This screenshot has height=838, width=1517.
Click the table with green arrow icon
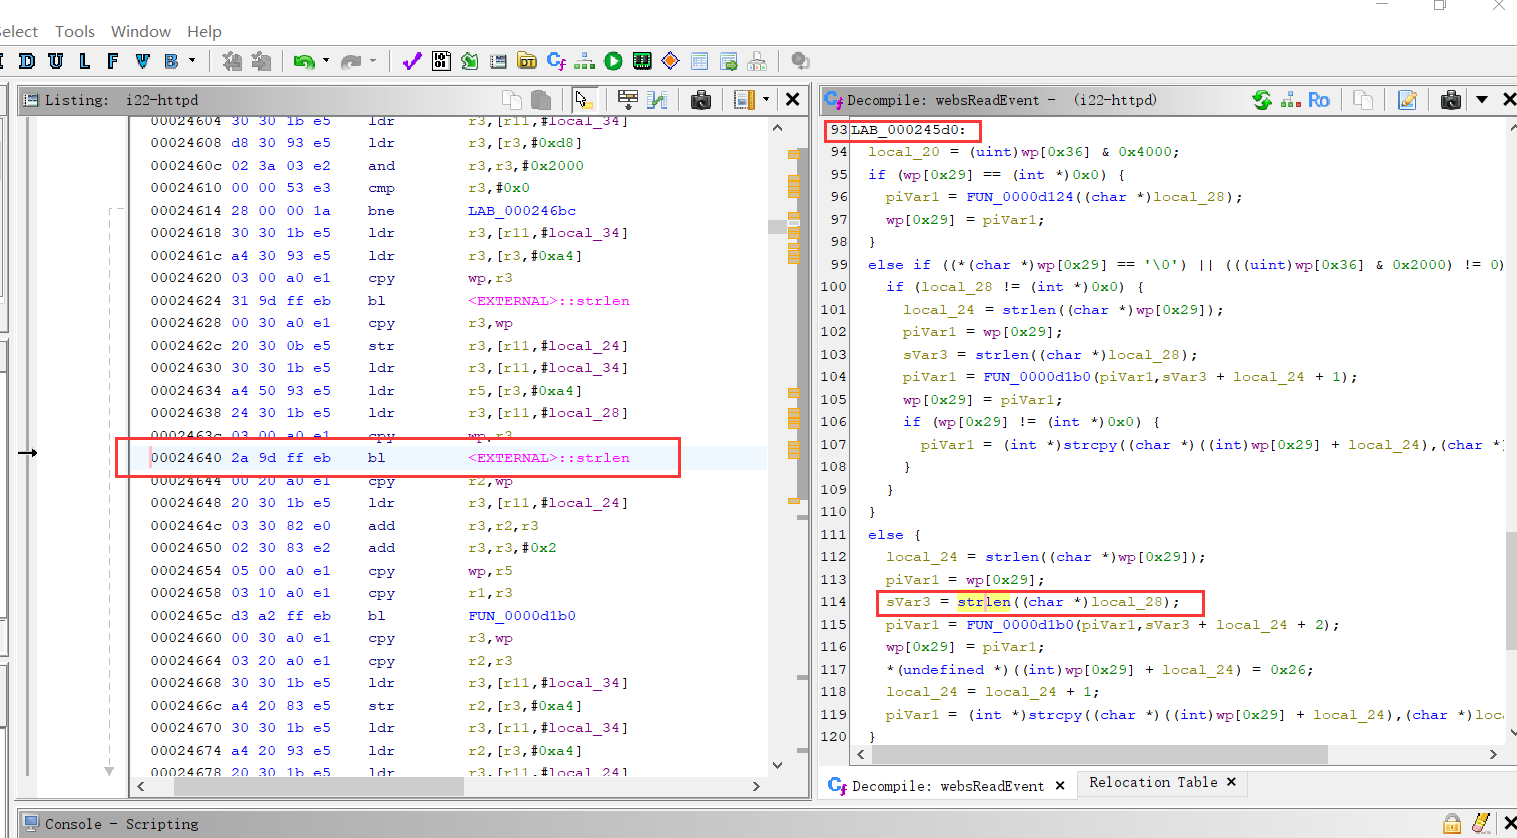[x=729, y=61]
